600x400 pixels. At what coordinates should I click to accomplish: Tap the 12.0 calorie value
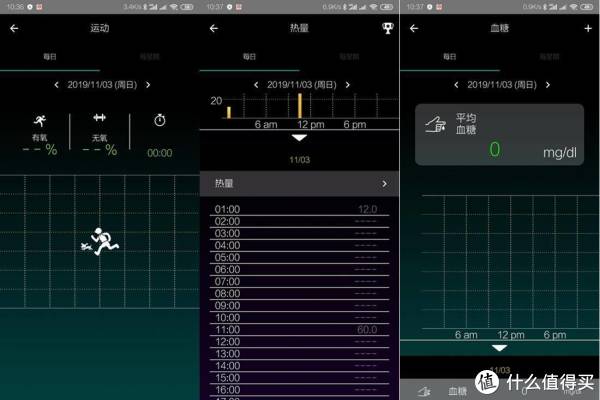click(x=367, y=209)
